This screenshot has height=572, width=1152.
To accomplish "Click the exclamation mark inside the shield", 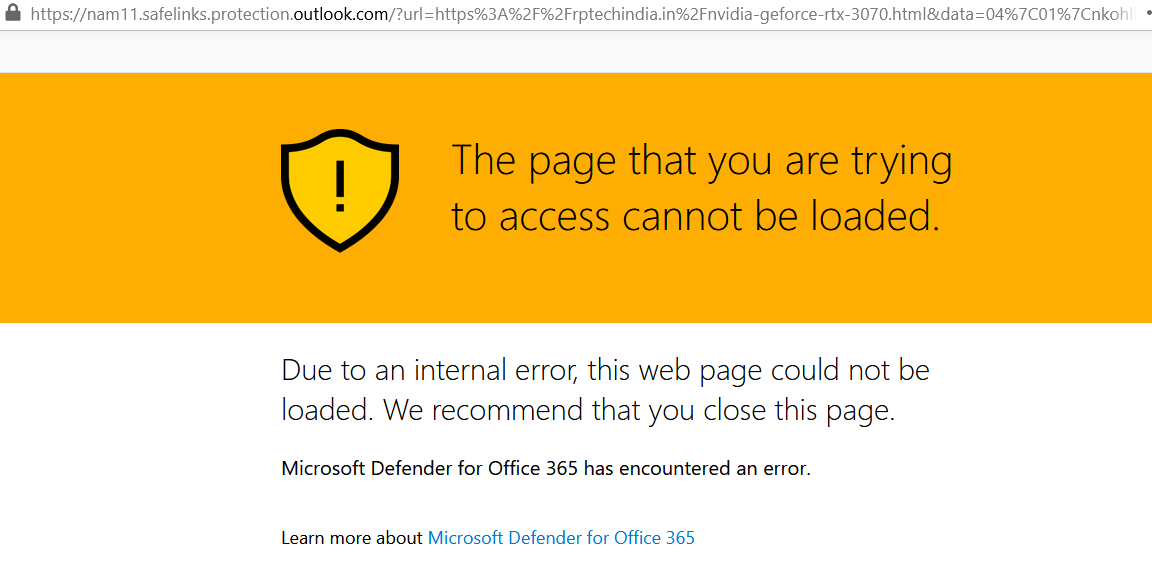I will coord(339,186).
